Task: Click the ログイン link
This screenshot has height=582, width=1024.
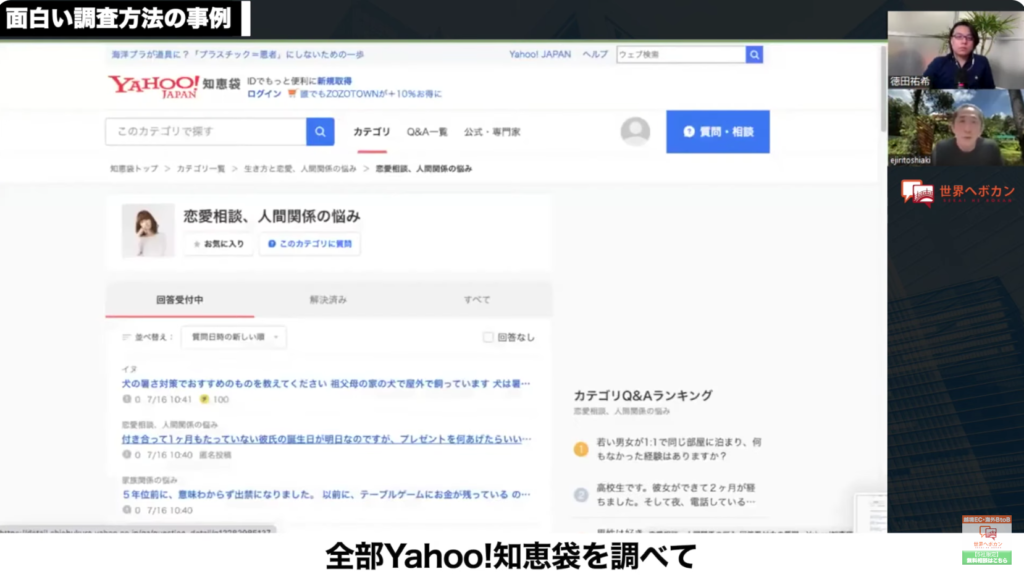Action: (264, 94)
